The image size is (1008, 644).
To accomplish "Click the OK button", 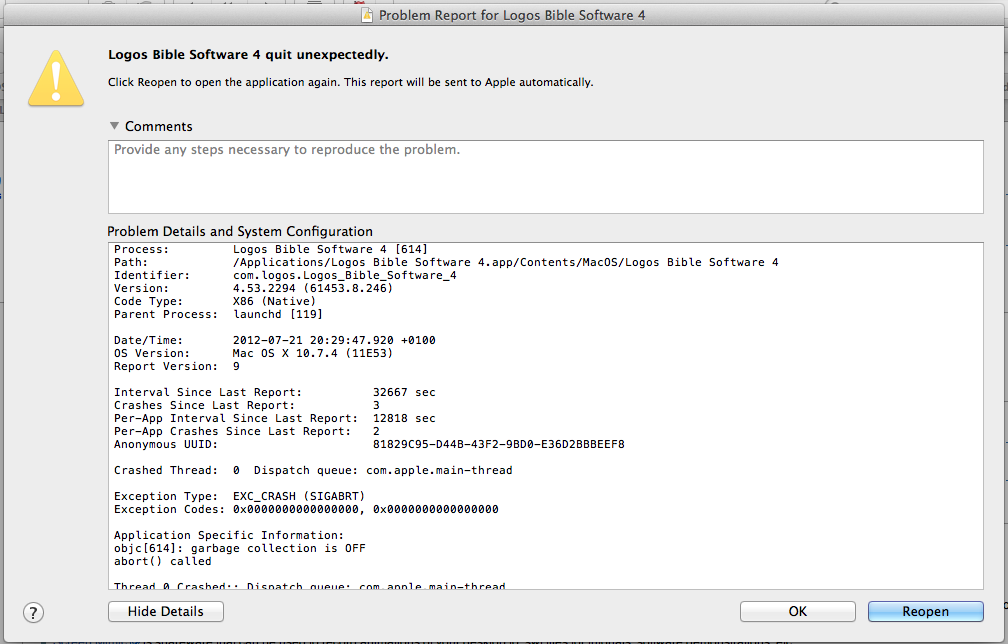I will pos(797,611).
